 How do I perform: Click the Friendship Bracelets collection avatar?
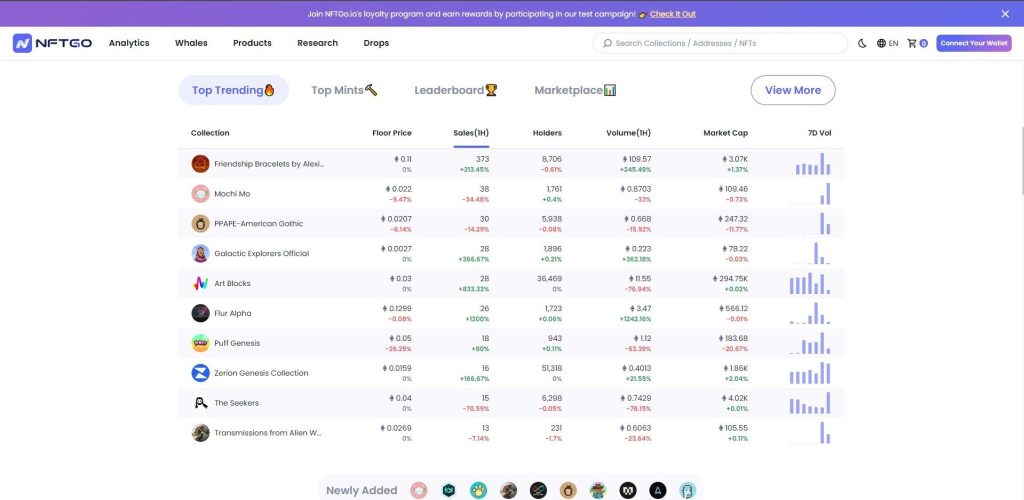pyautogui.click(x=200, y=164)
